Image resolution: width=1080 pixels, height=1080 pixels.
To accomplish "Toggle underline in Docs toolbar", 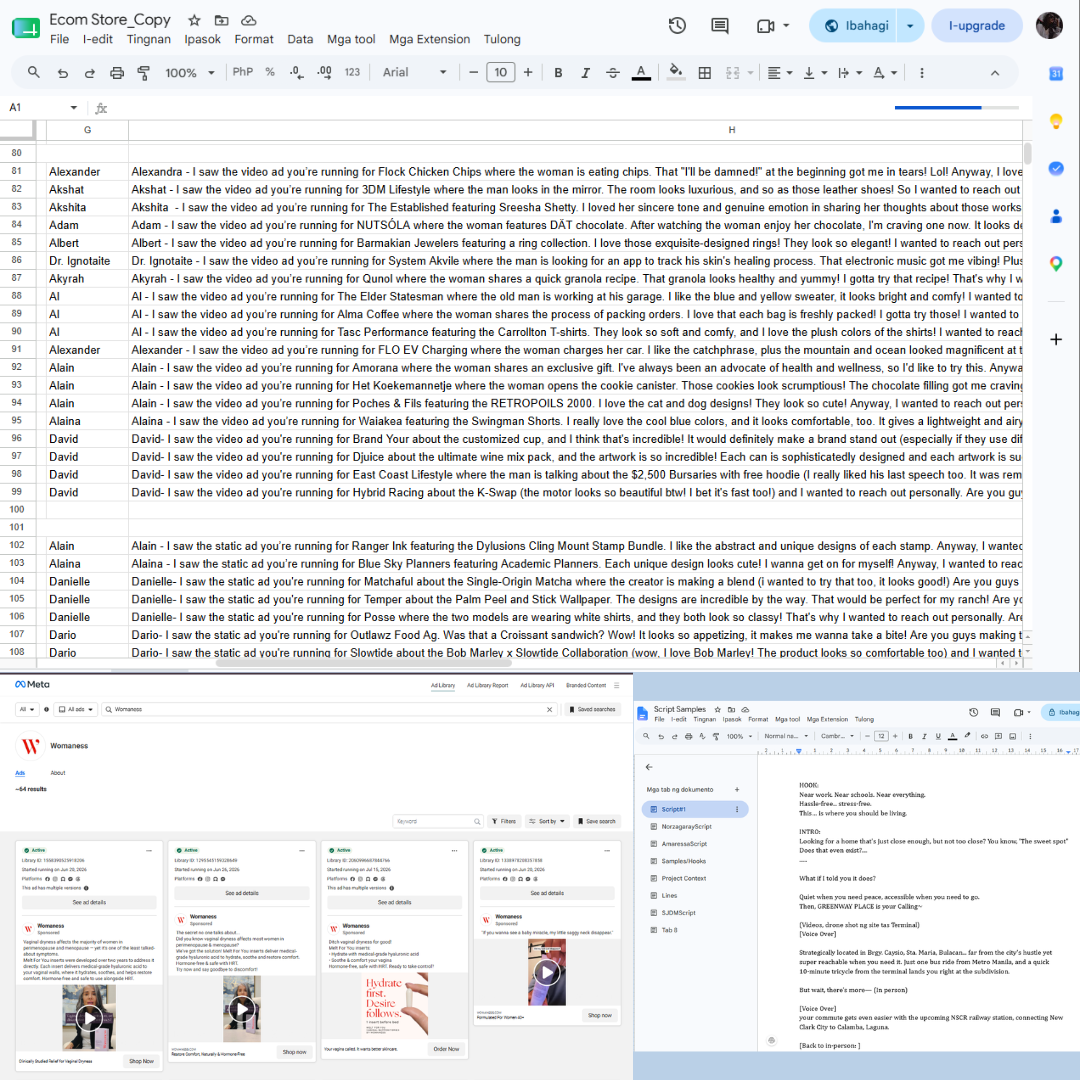I will [938, 736].
